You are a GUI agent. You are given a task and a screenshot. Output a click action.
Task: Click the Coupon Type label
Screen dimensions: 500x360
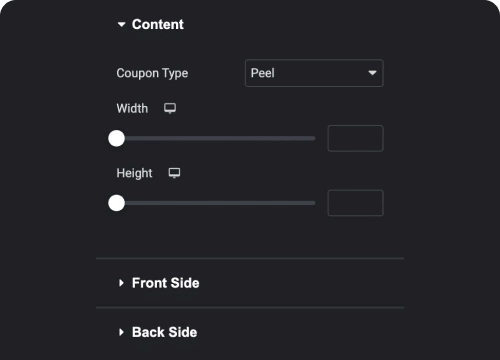tap(152, 73)
